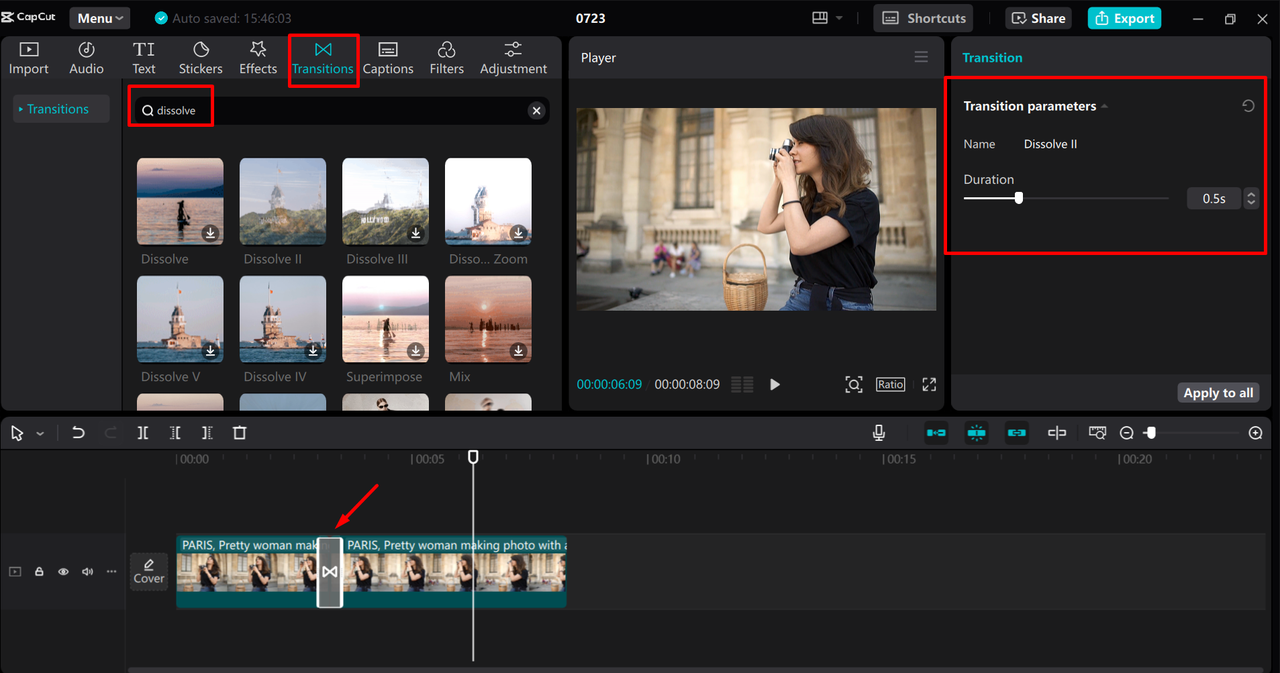This screenshot has height=673, width=1280.
Task: Download the Mix transition via arrow icon
Action: (518, 351)
